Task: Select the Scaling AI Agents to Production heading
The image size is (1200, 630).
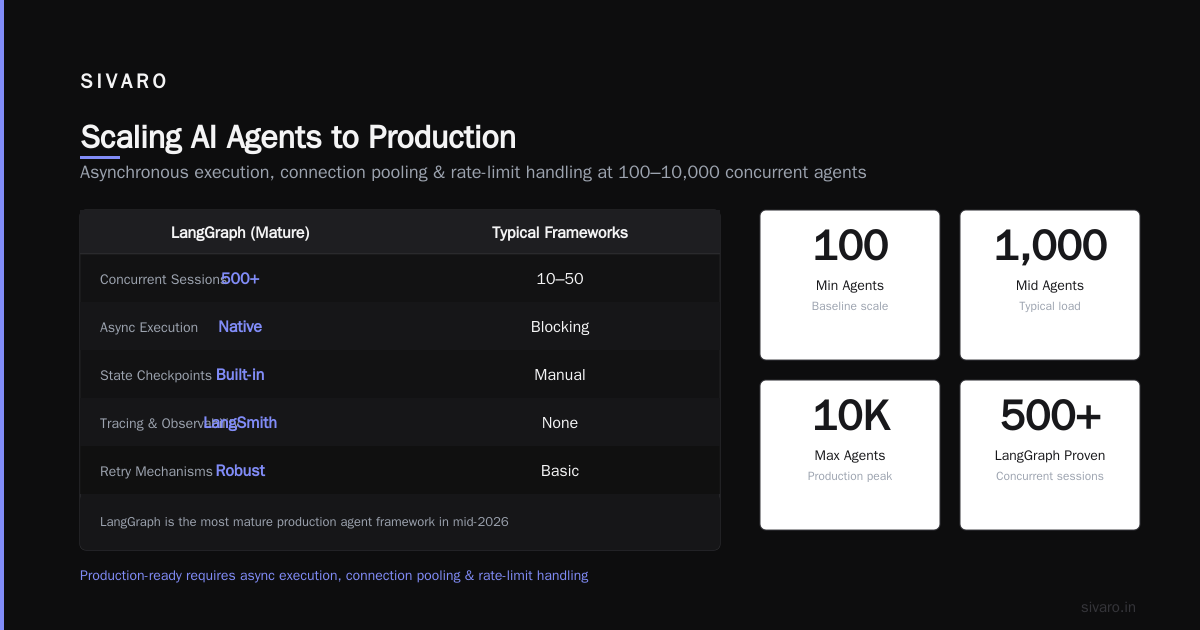Action: pyautogui.click(x=298, y=137)
